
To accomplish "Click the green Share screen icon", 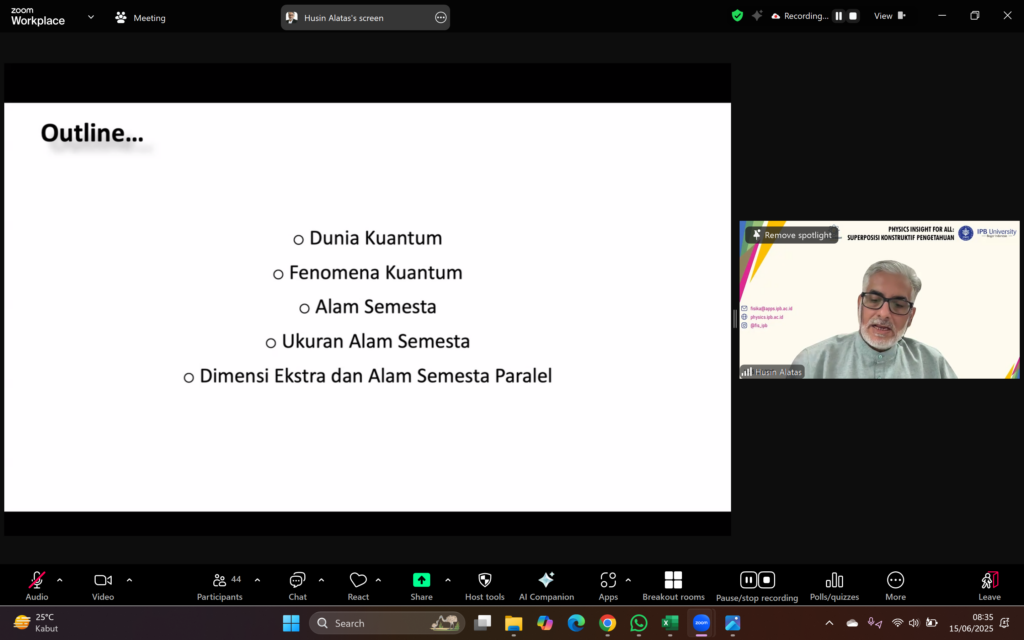I will 421,580.
